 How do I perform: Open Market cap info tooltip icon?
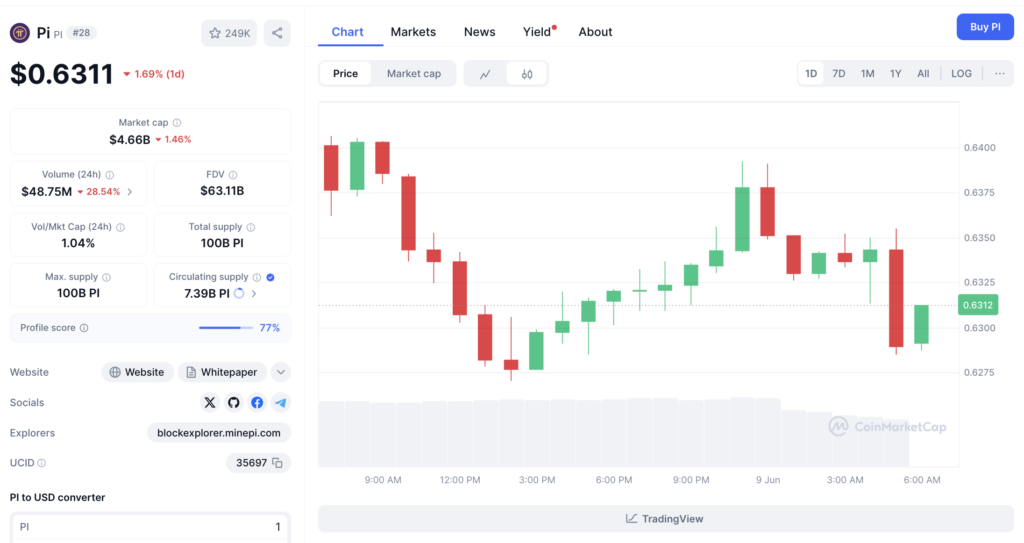tap(177, 123)
